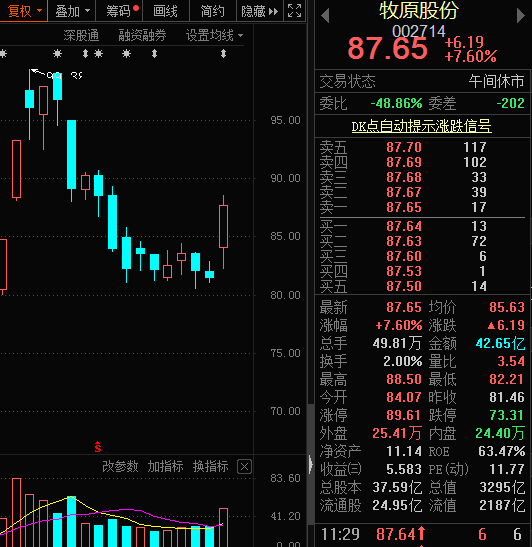Viewport: 532px width, 547px height.
Task: Click the 加指标 button
Action: (x=165, y=466)
